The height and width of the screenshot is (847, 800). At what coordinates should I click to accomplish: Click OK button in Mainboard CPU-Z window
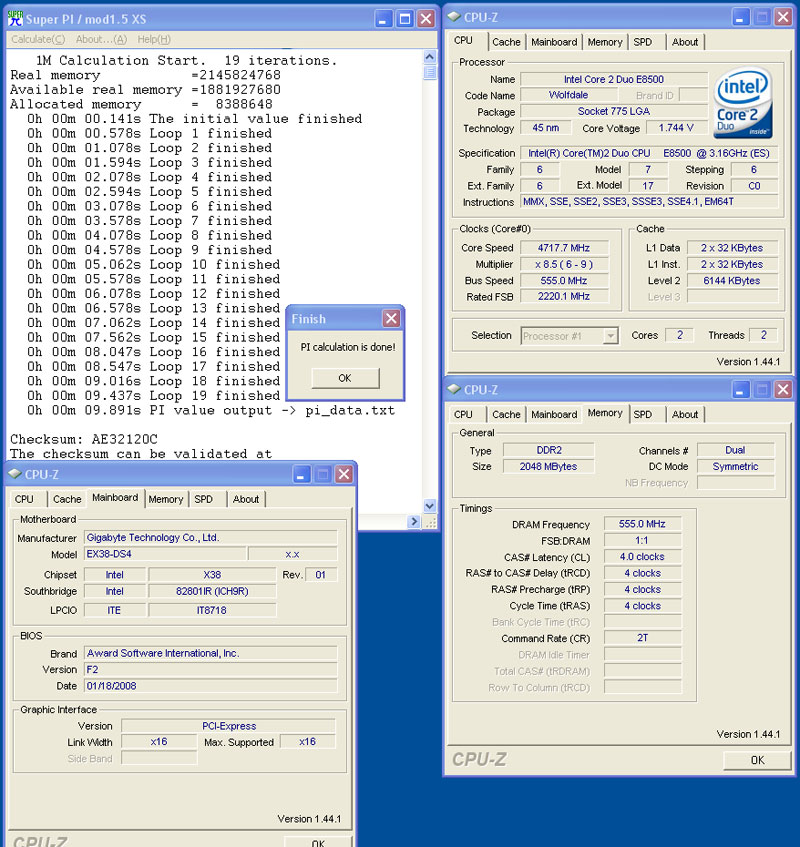click(x=318, y=842)
